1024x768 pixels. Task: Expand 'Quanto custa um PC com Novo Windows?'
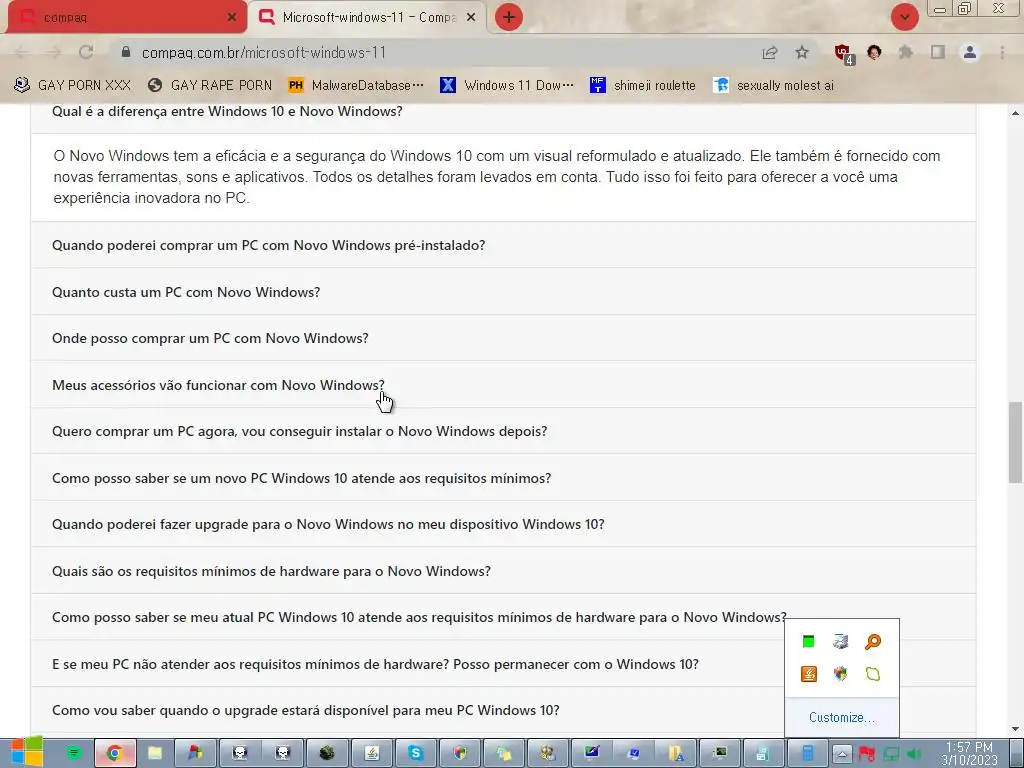pyautogui.click(x=504, y=292)
